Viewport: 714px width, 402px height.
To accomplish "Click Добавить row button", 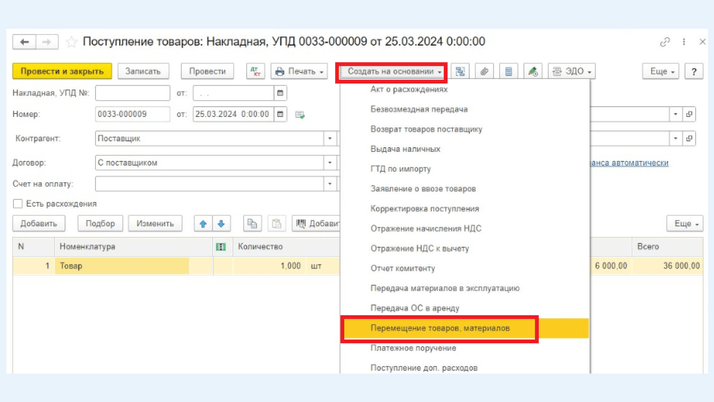I will [39, 224].
